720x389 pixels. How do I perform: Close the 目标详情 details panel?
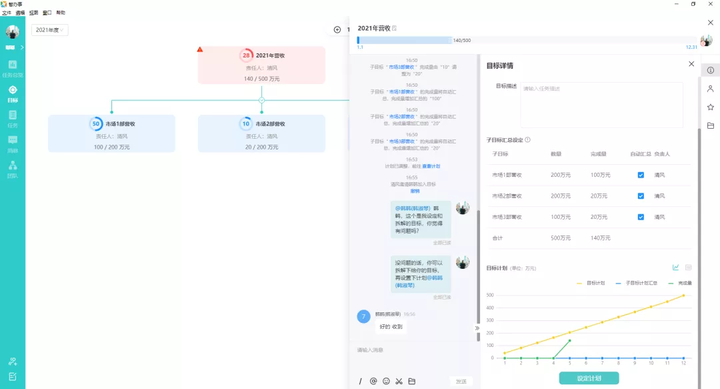[691, 64]
